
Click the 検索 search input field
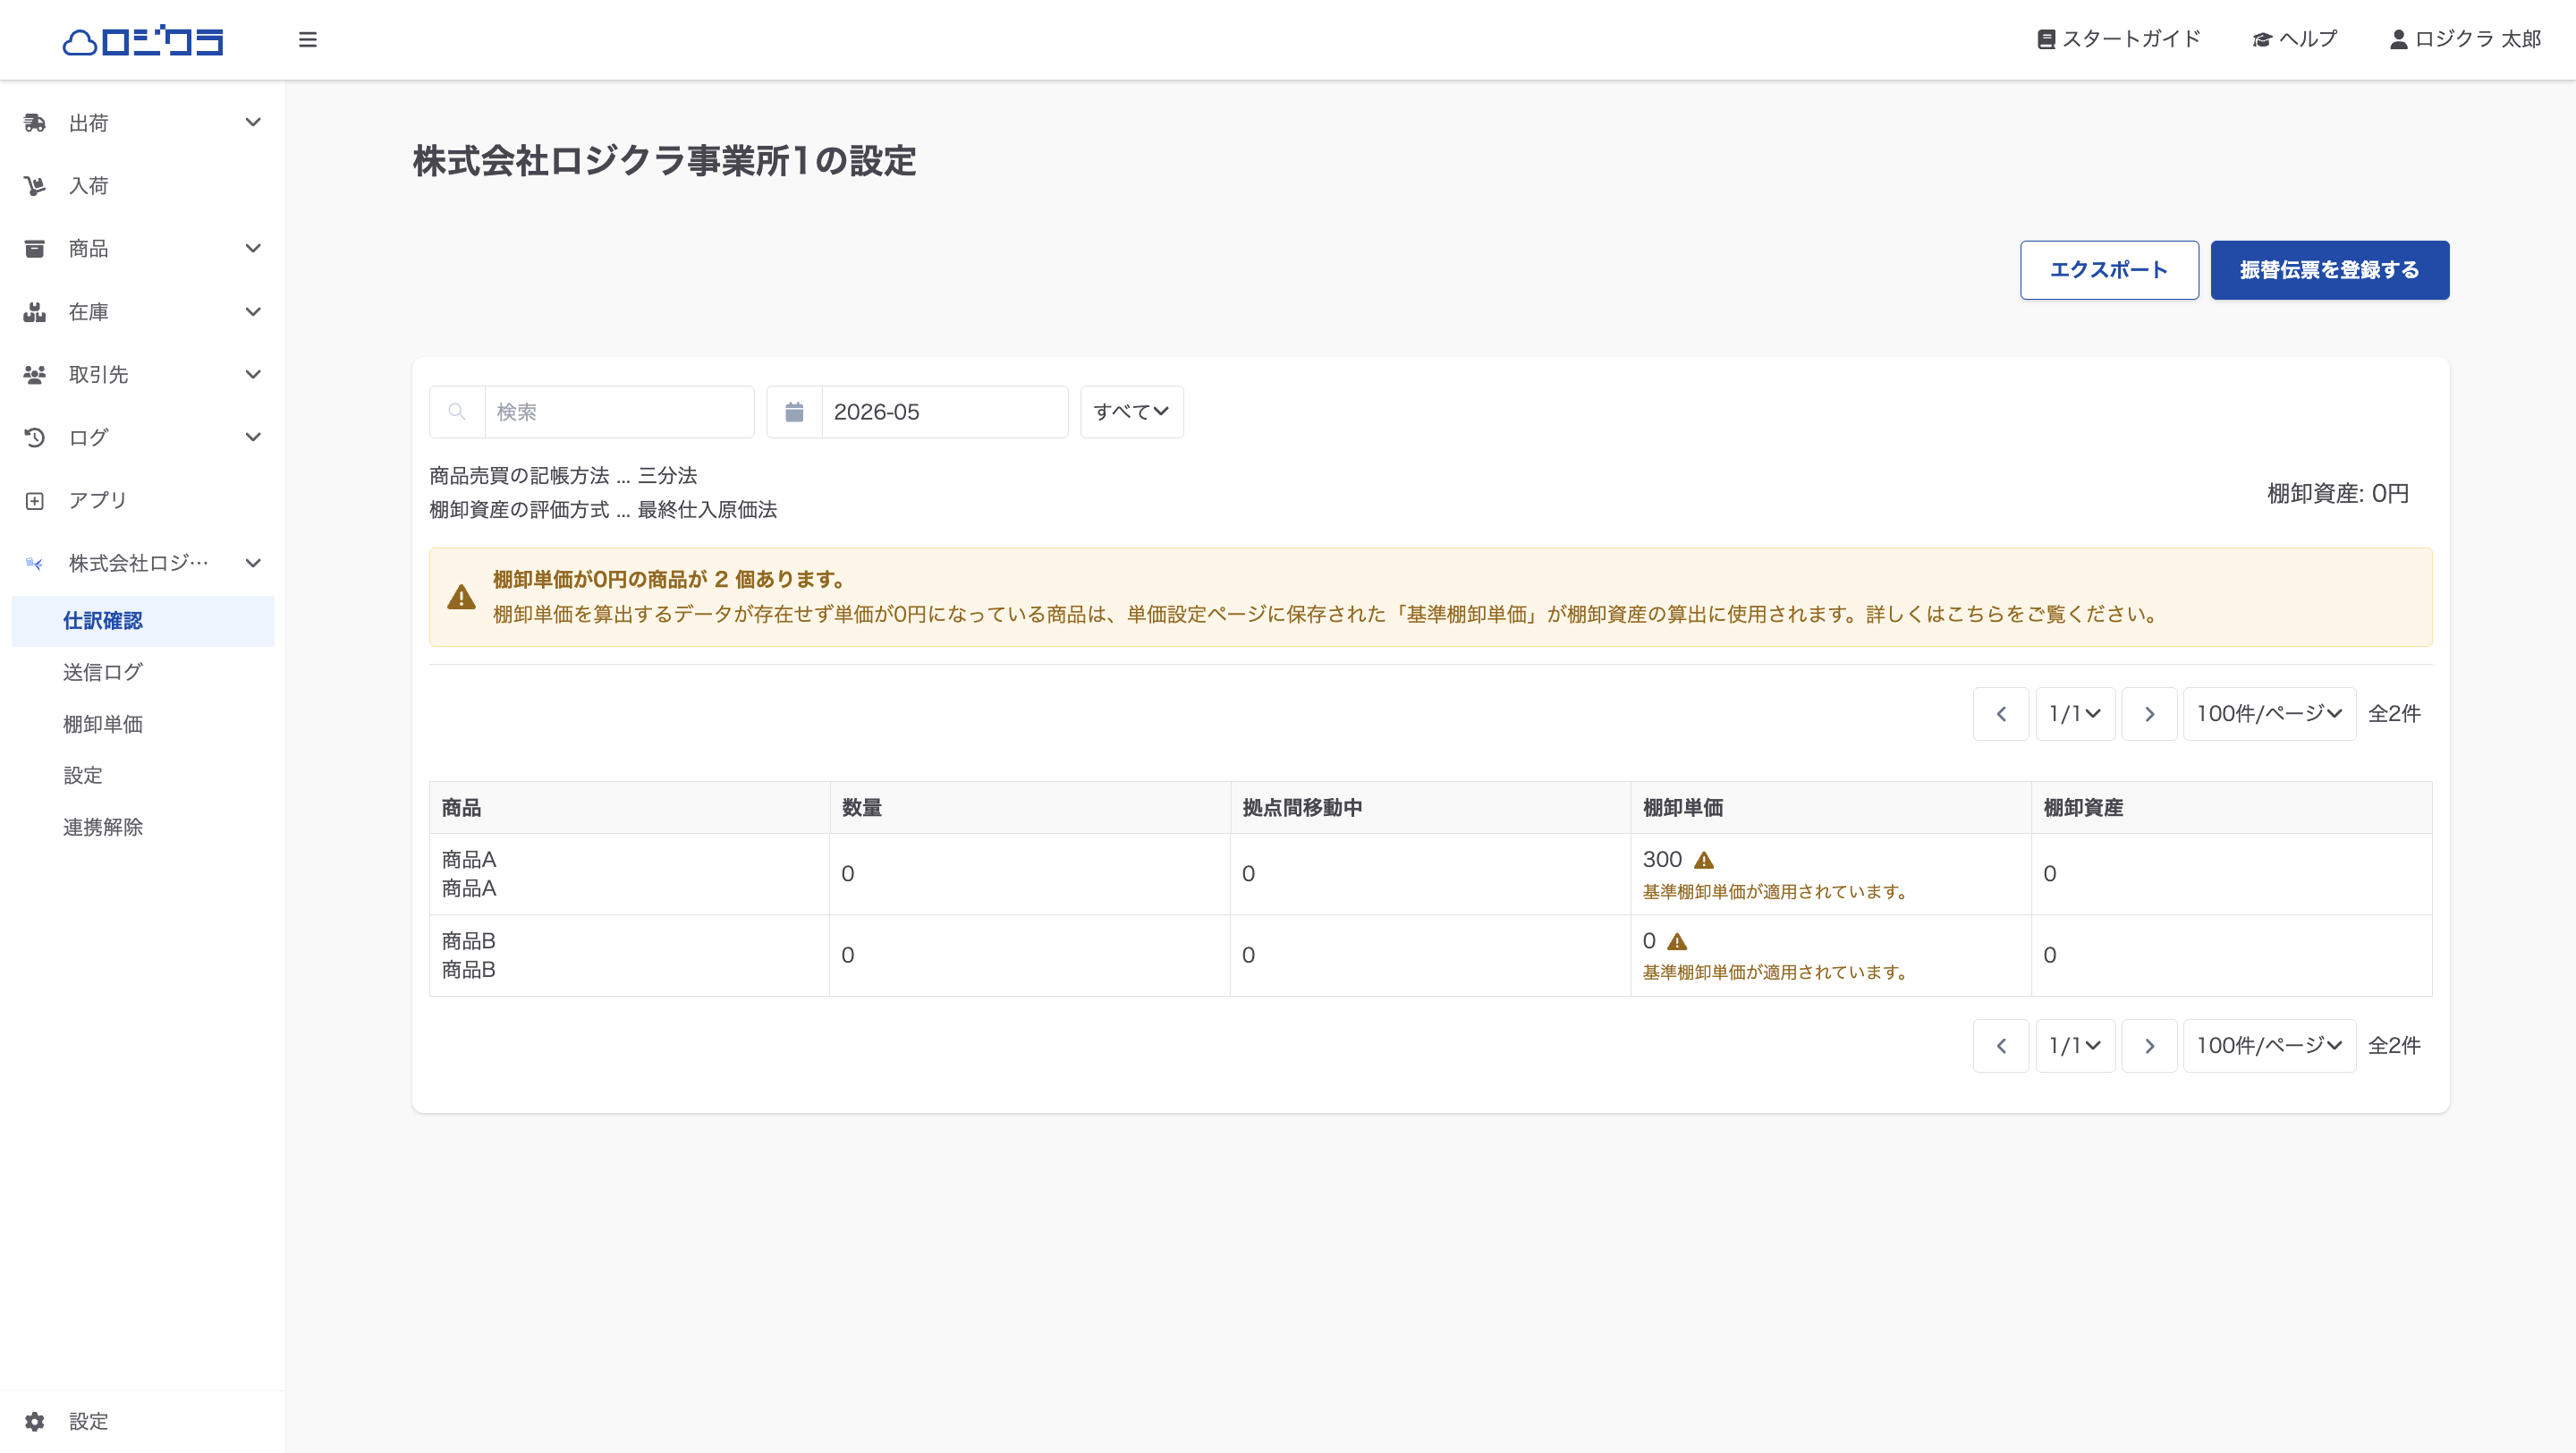pyautogui.click(x=618, y=412)
